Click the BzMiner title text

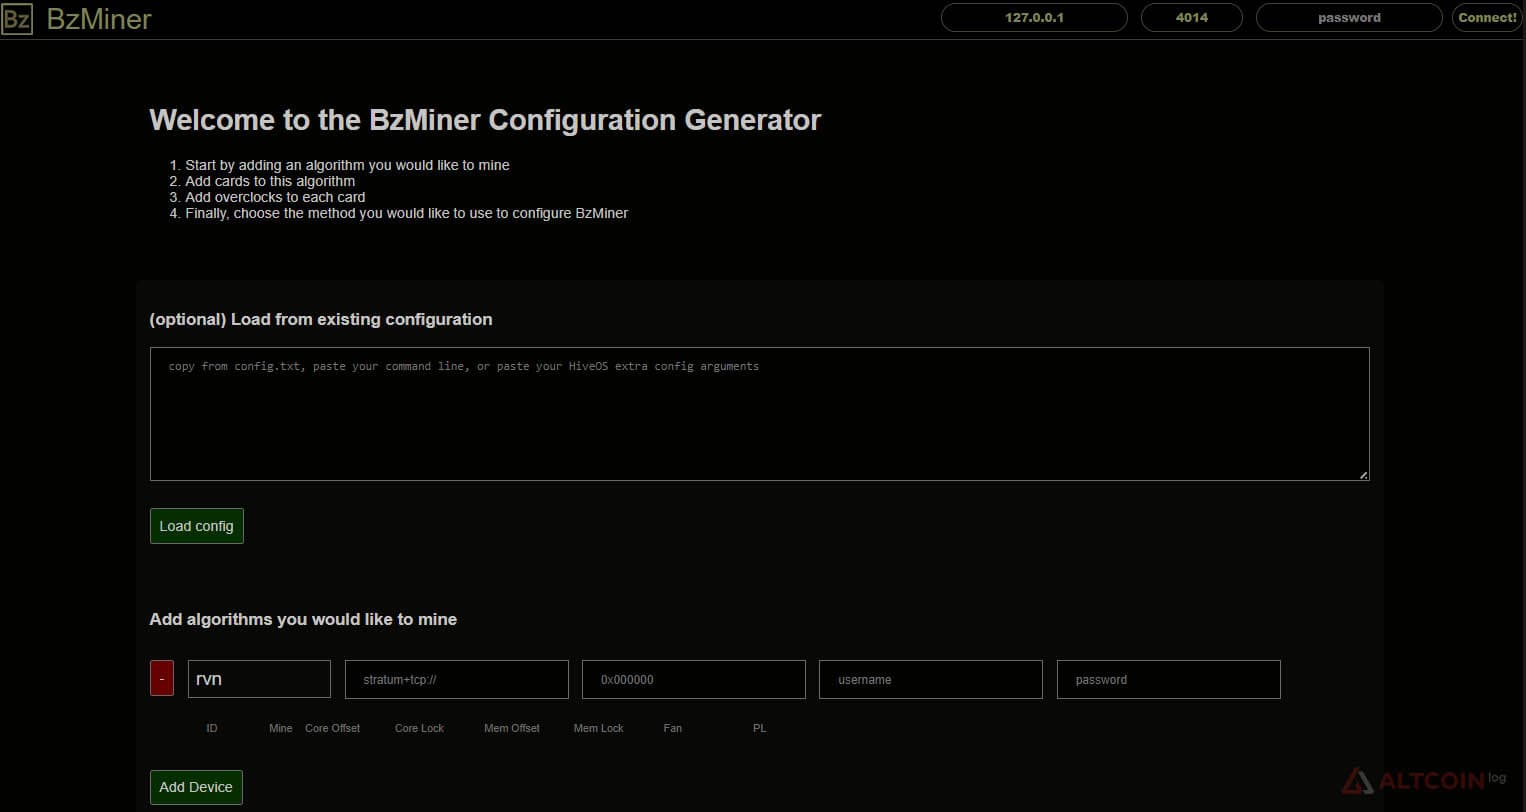coord(99,19)
